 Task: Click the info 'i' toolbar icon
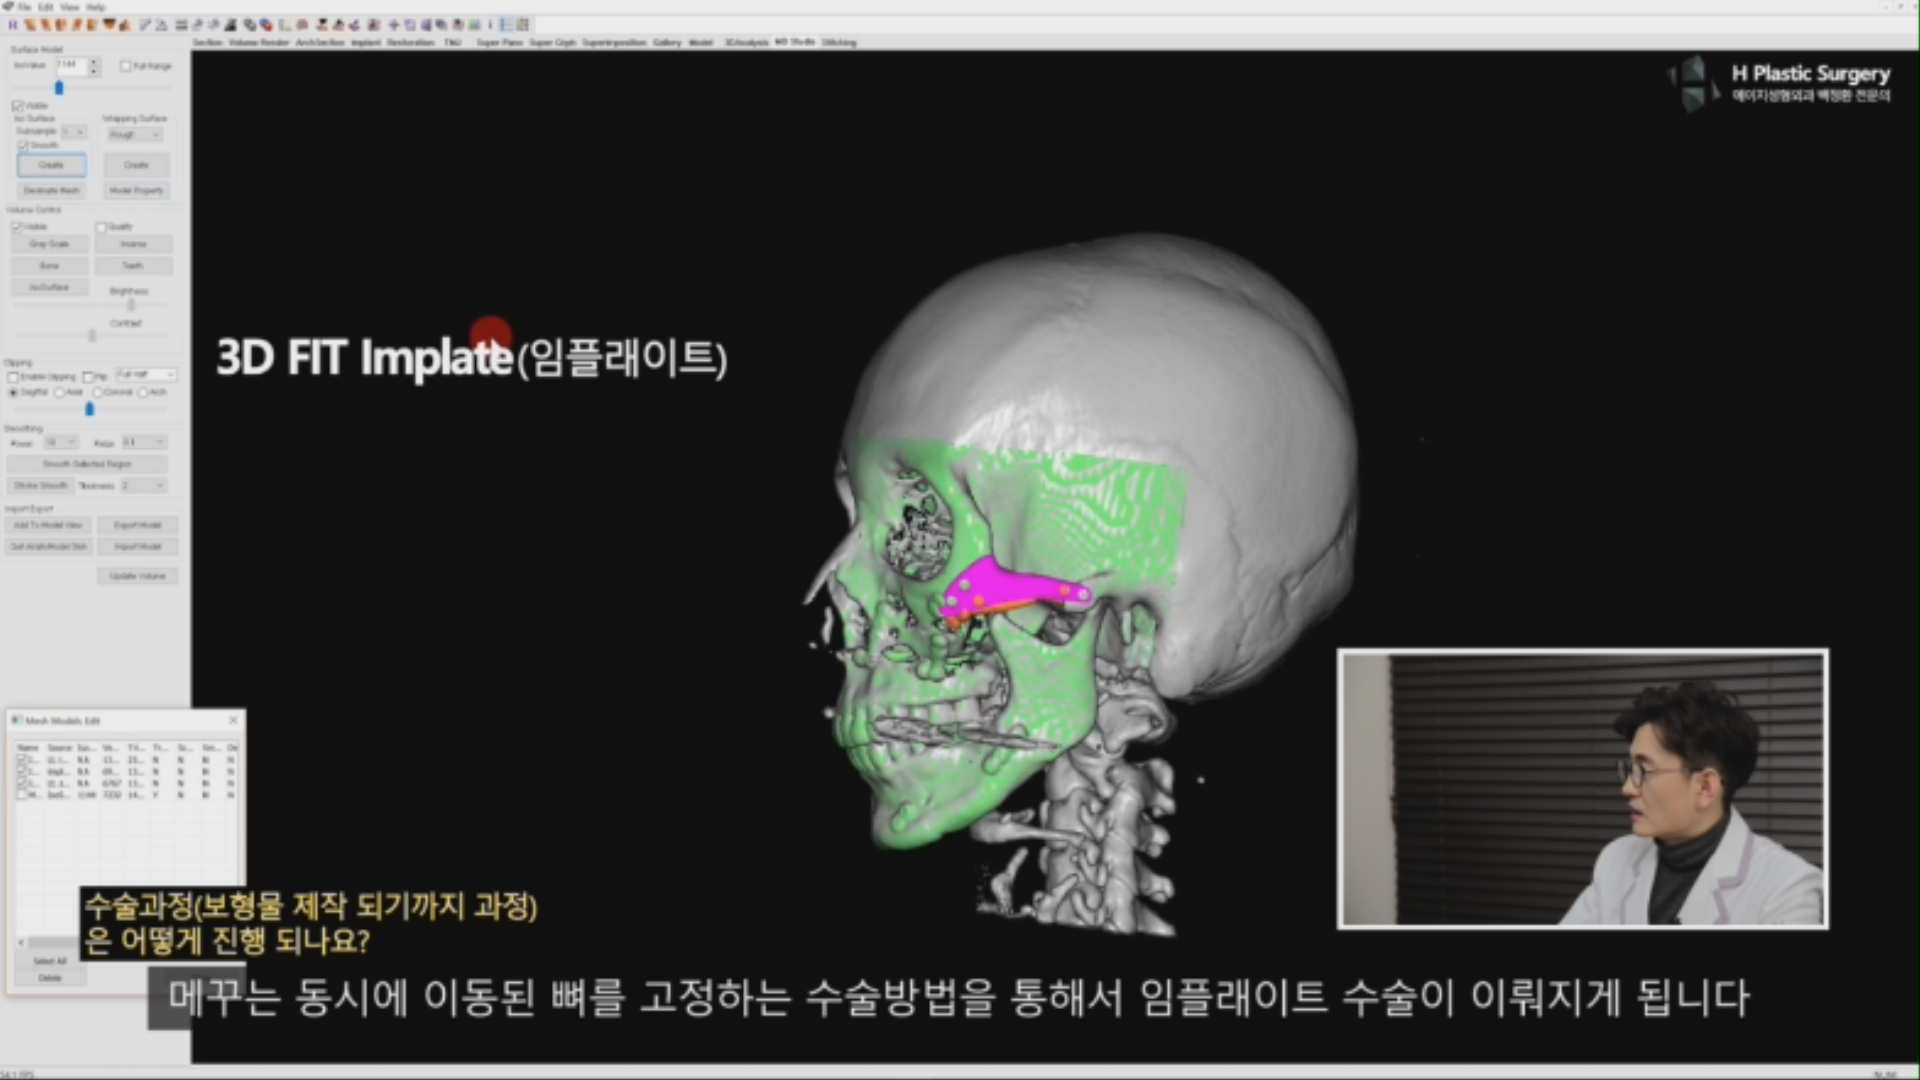[x=490, y=25]
